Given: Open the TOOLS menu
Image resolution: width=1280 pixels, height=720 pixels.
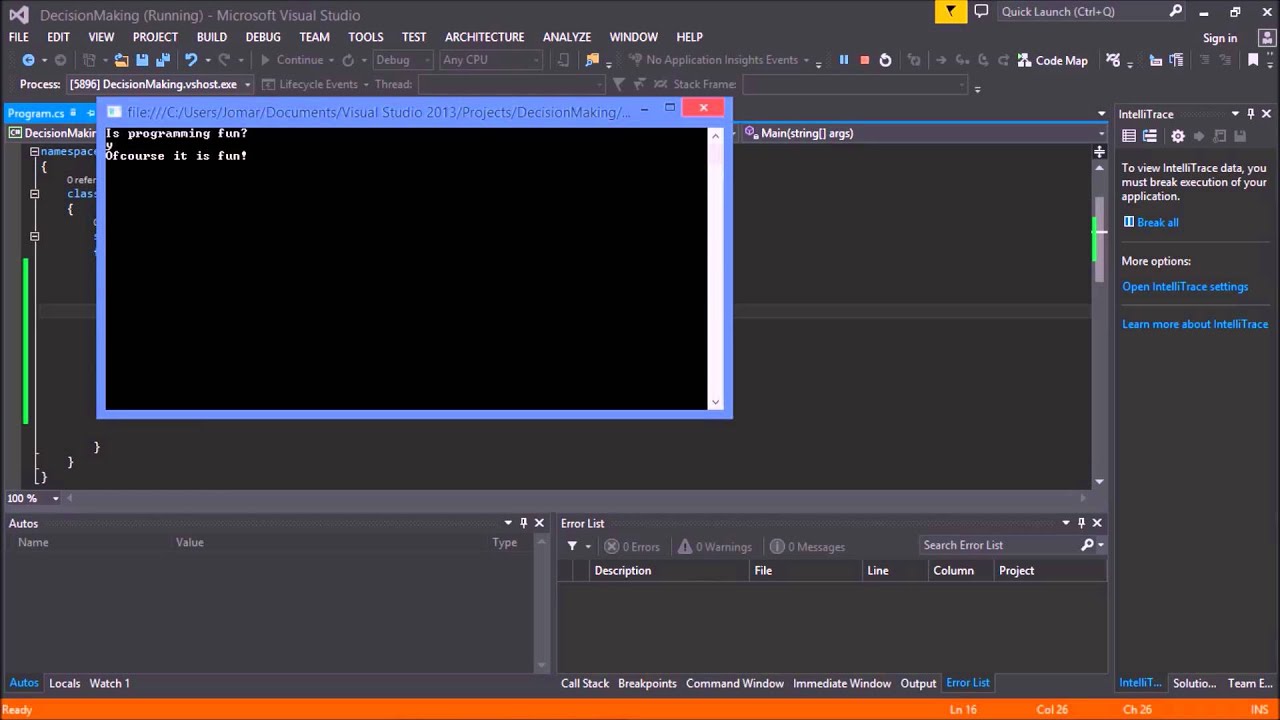Looking at the screenshot, I should pyautogui.click(x=365, y=37).
